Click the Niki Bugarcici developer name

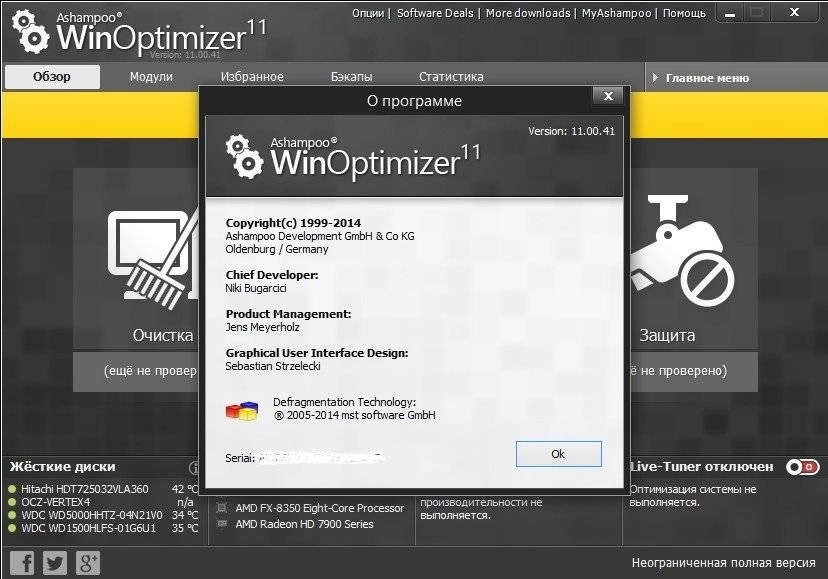[x=256, y=288]
